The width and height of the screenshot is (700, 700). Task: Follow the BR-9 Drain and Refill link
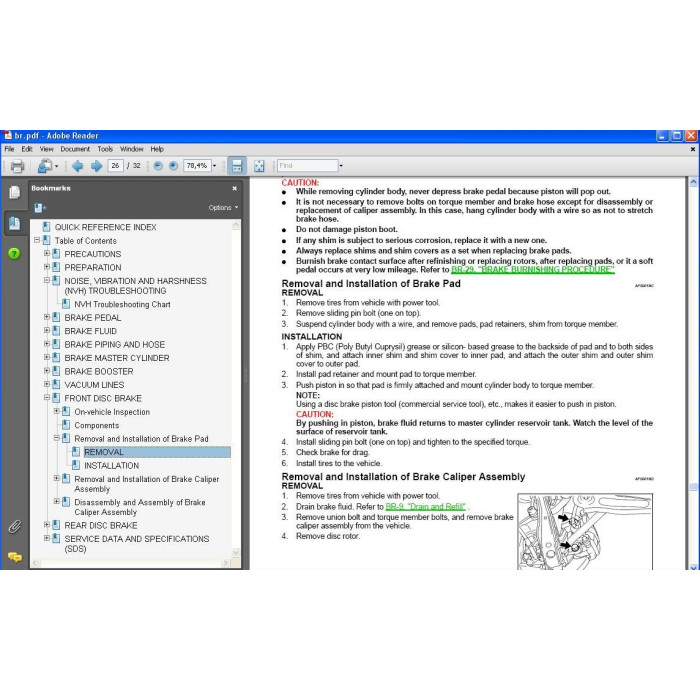tap(425, 507)
